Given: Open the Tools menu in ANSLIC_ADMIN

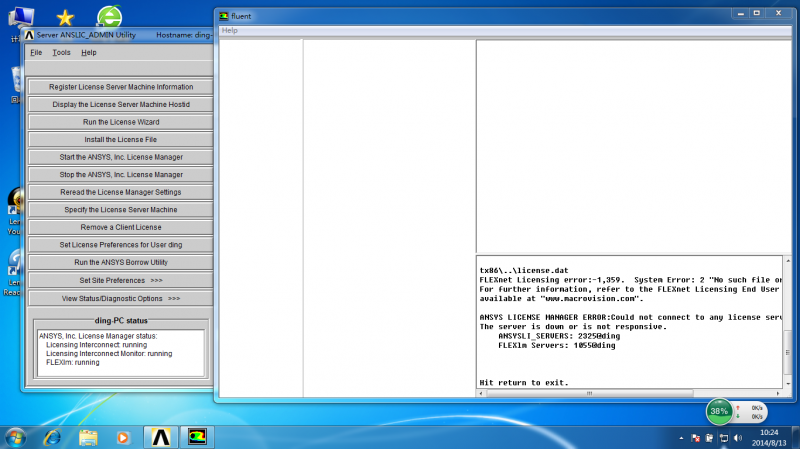Looking at the screenshot, I should tap(61, 53).
